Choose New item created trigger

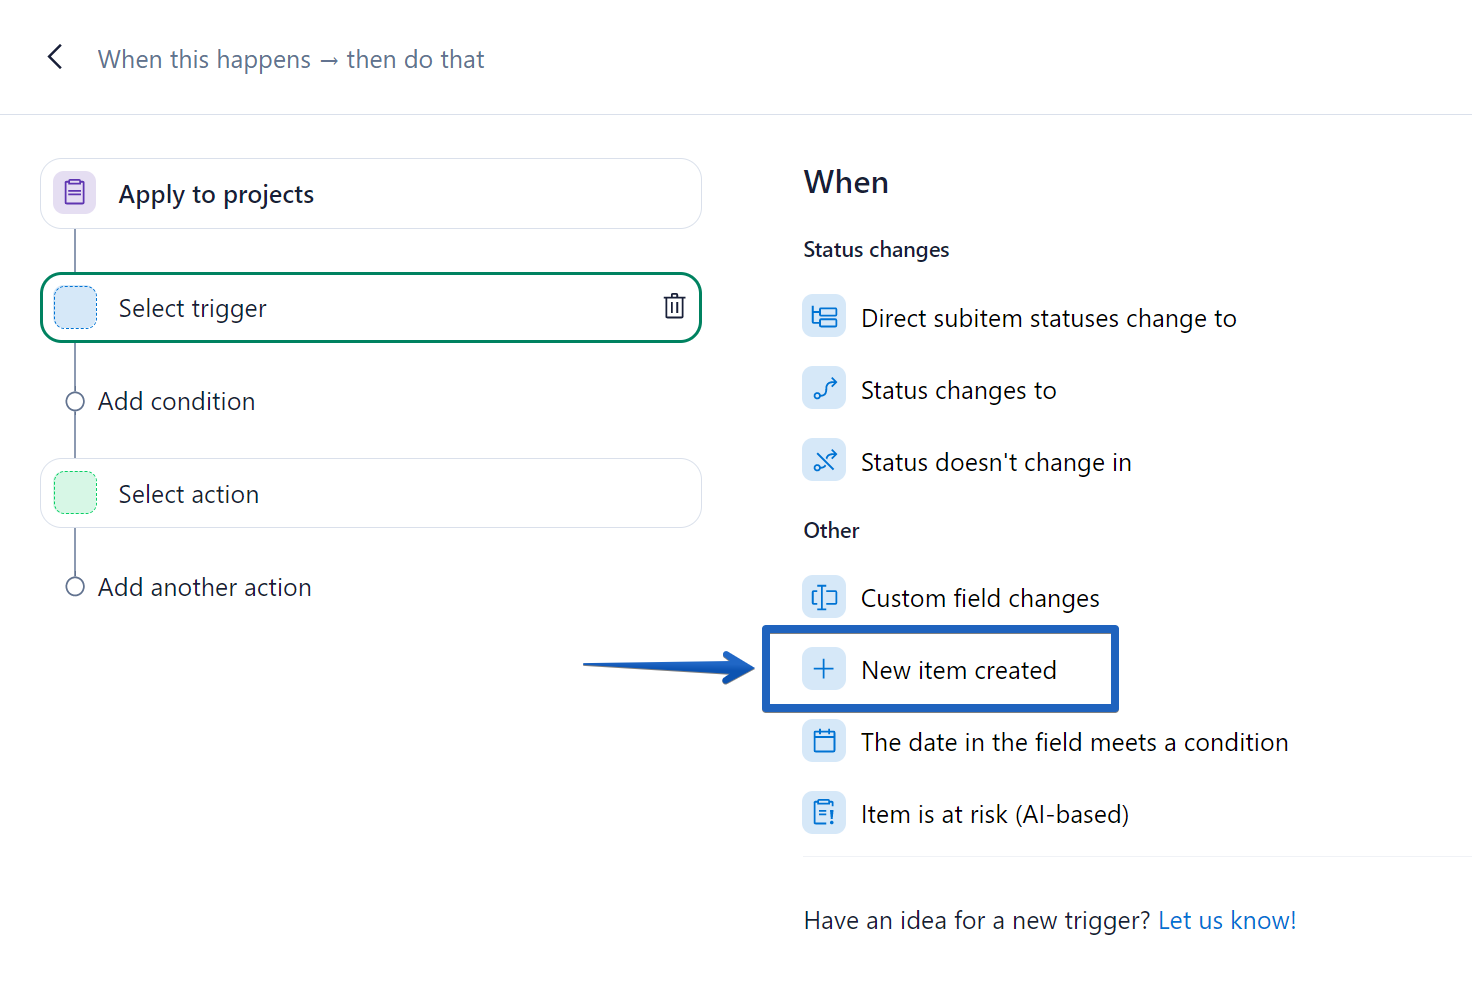958,670
